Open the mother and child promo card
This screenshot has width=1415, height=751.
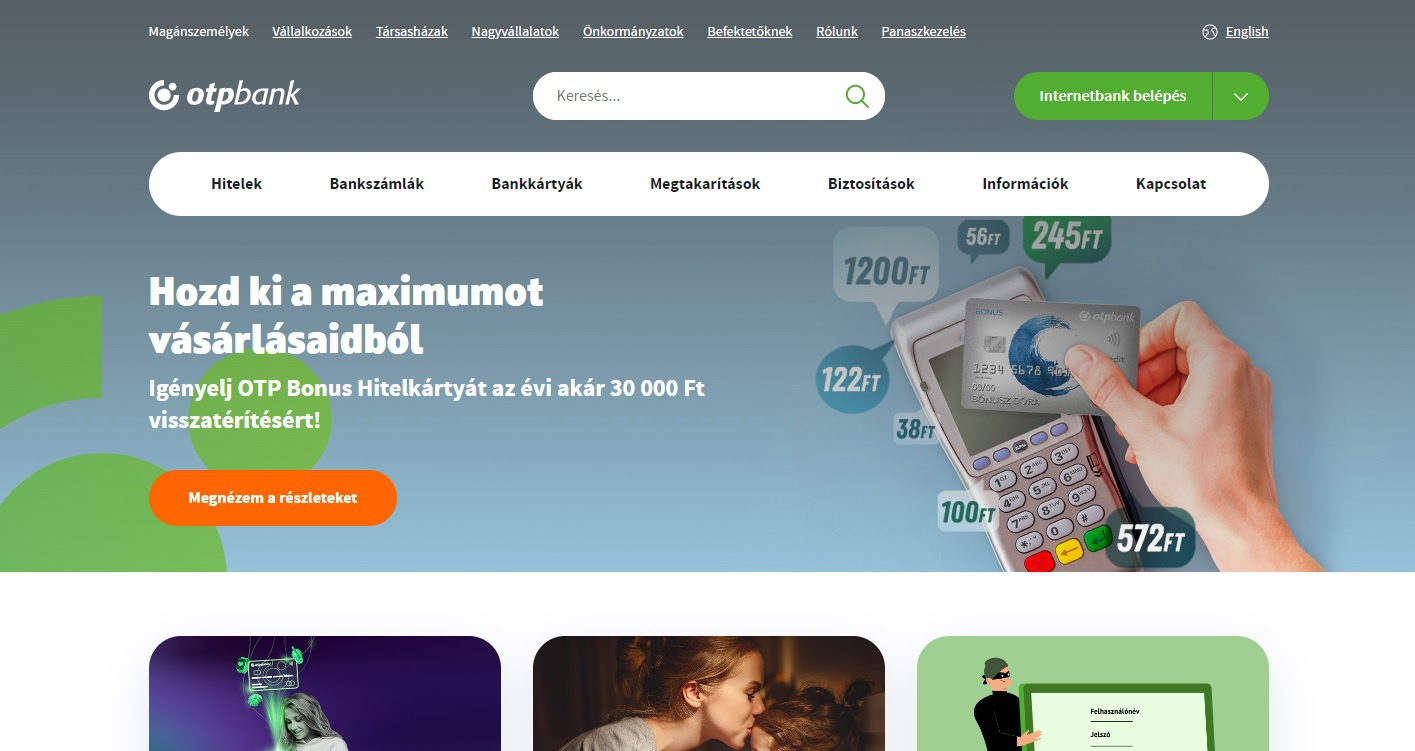click(x=709, y=693)
